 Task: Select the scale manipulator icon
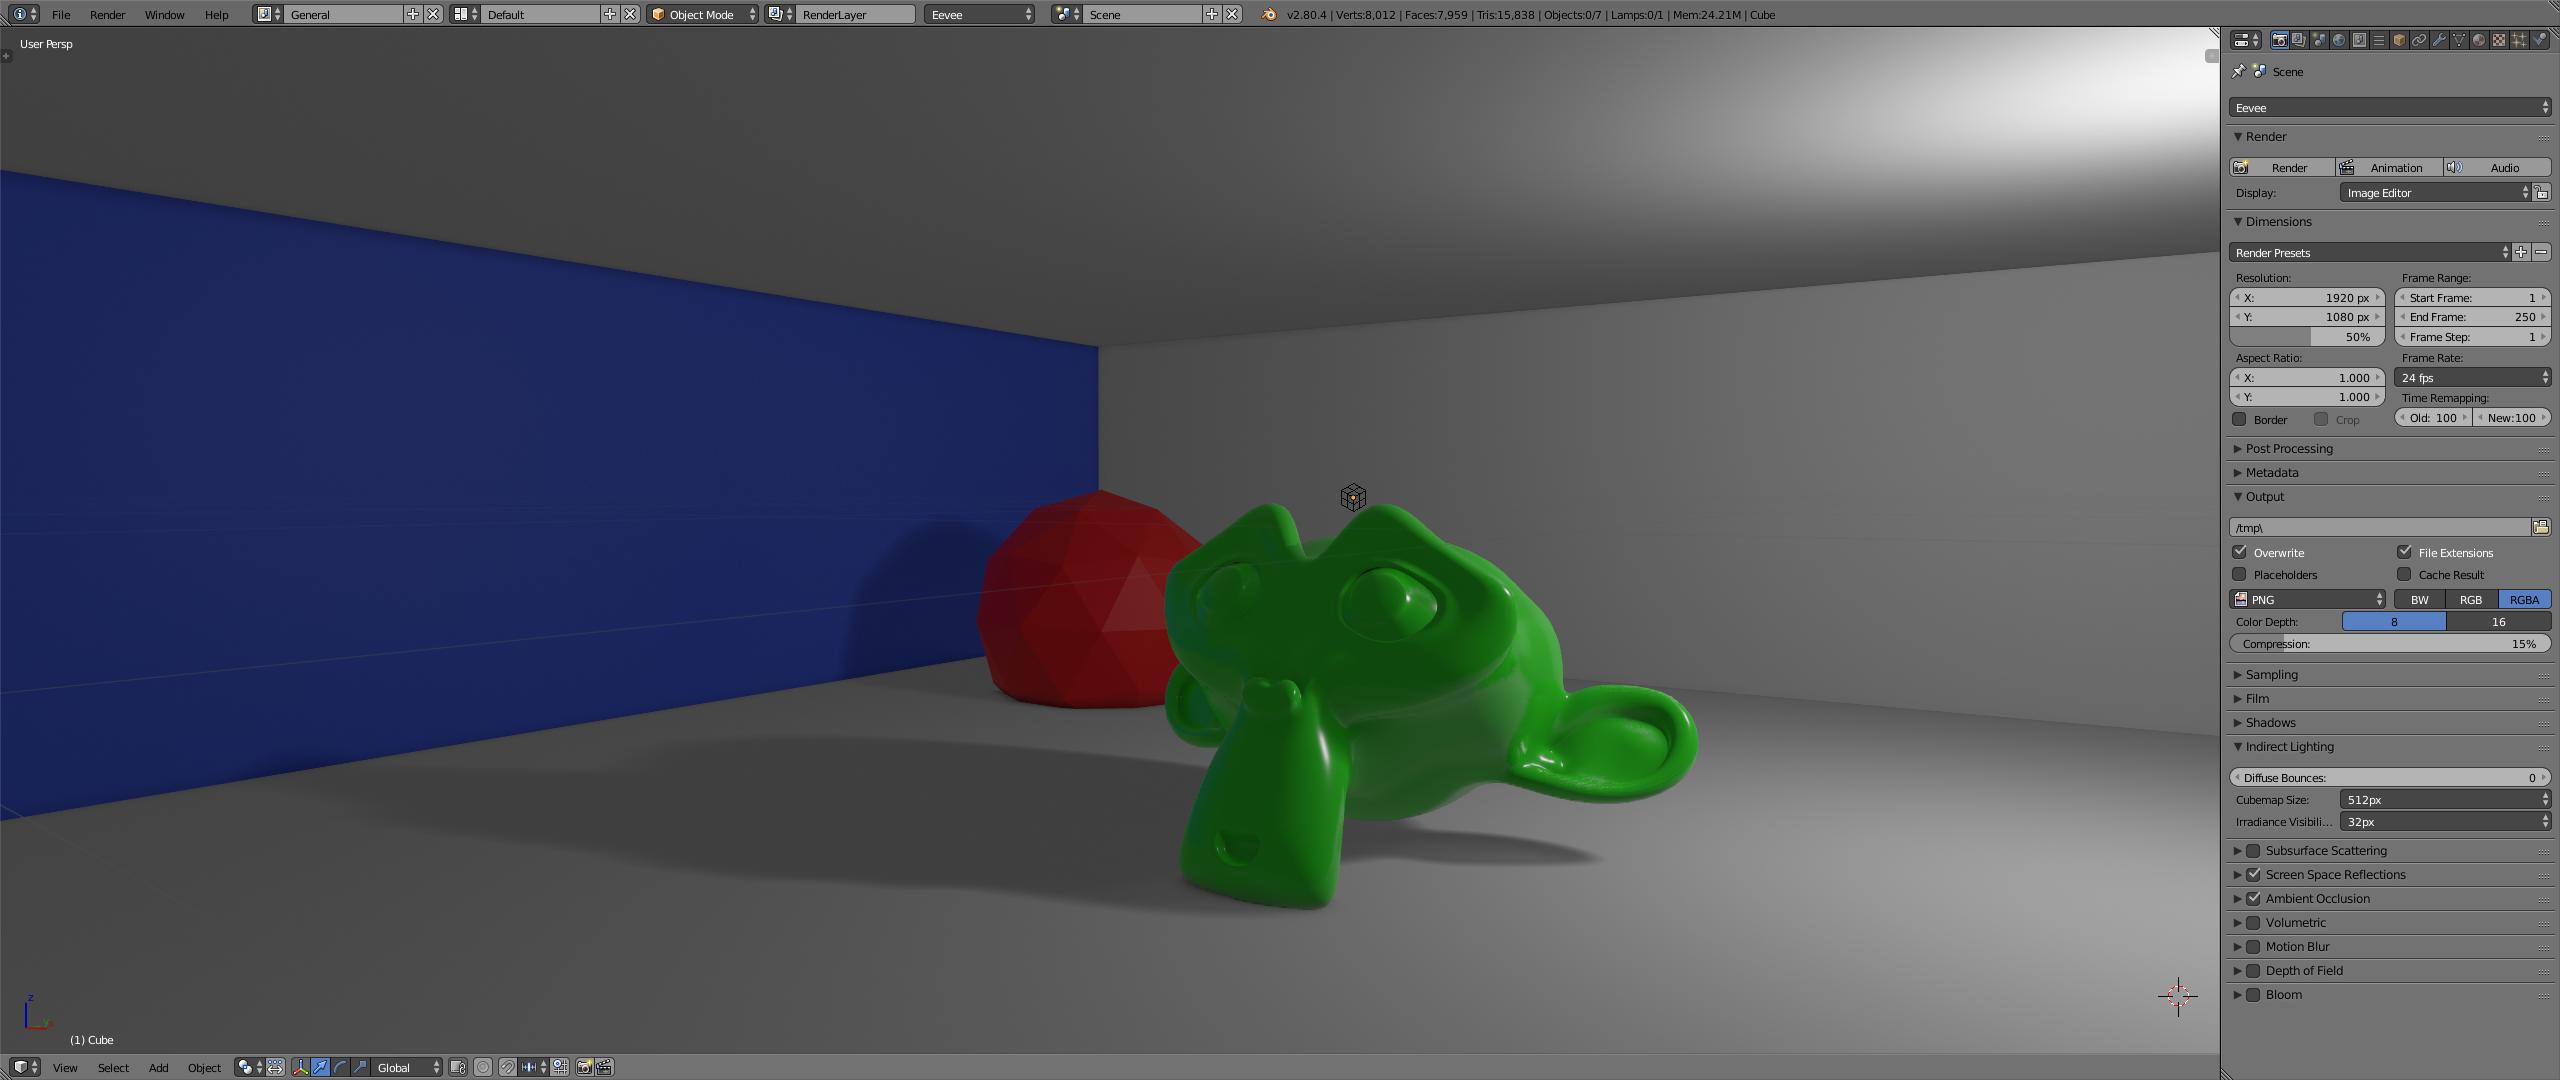pyautogui.click(x=360, y=1067)
